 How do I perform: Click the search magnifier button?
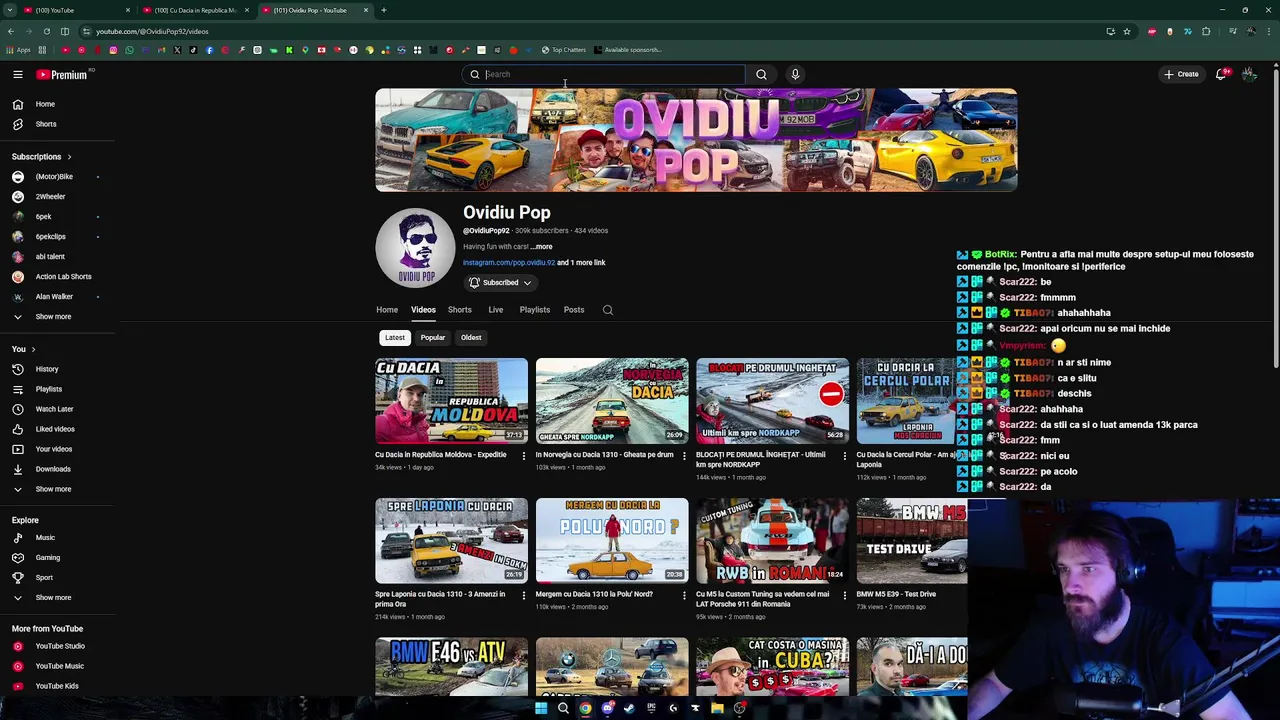761,74
